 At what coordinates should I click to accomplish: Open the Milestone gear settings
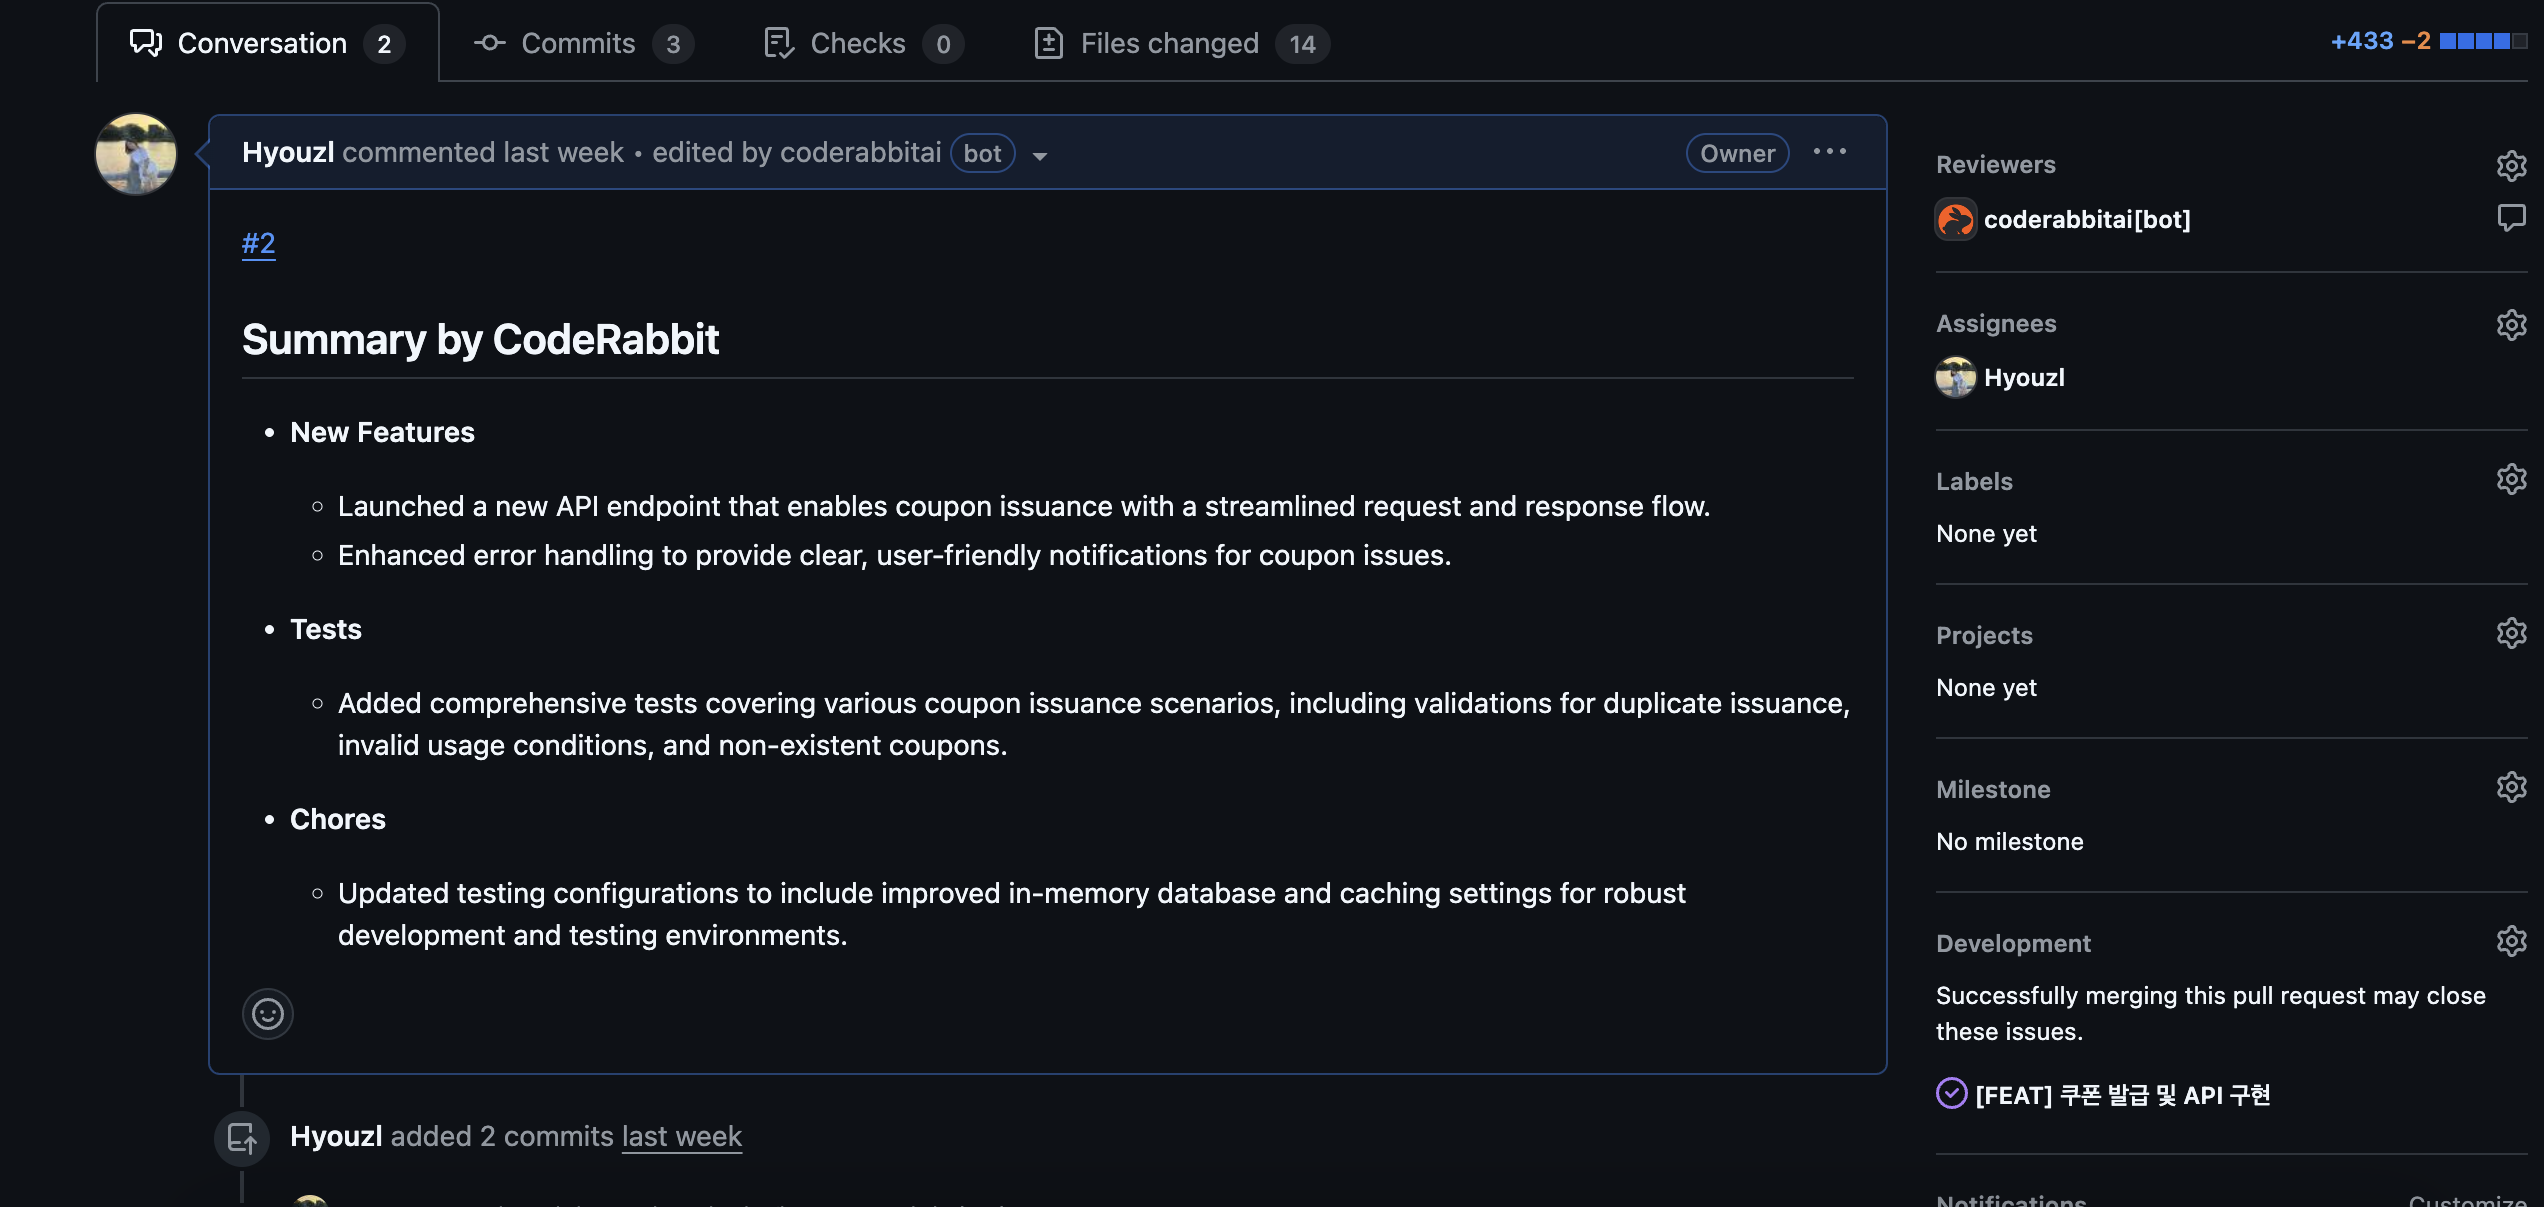2511,787
